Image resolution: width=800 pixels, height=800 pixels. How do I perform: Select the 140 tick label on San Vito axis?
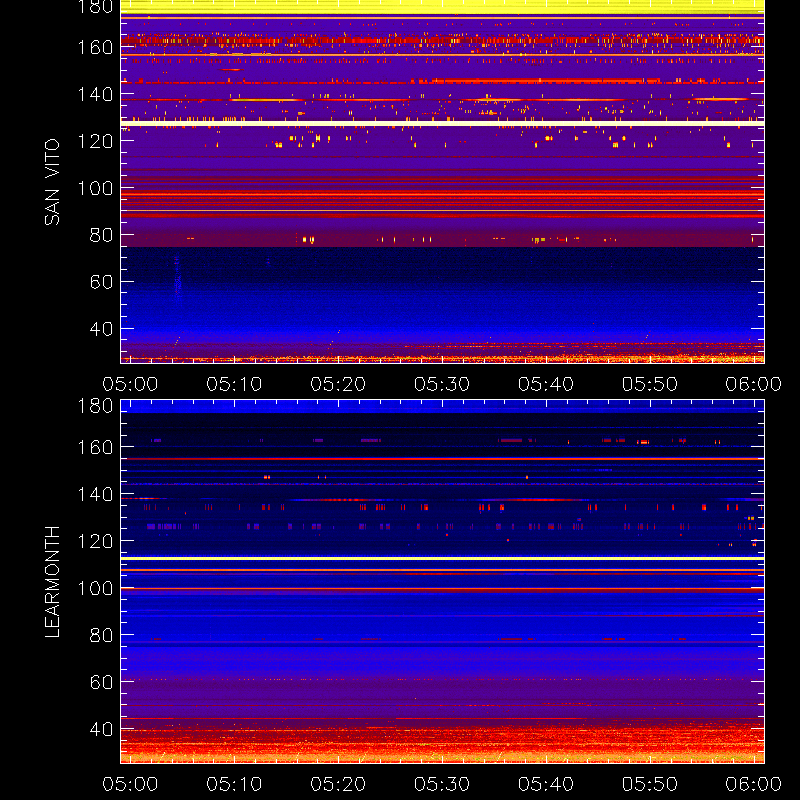pyautogui.click(x=95, y=94)
